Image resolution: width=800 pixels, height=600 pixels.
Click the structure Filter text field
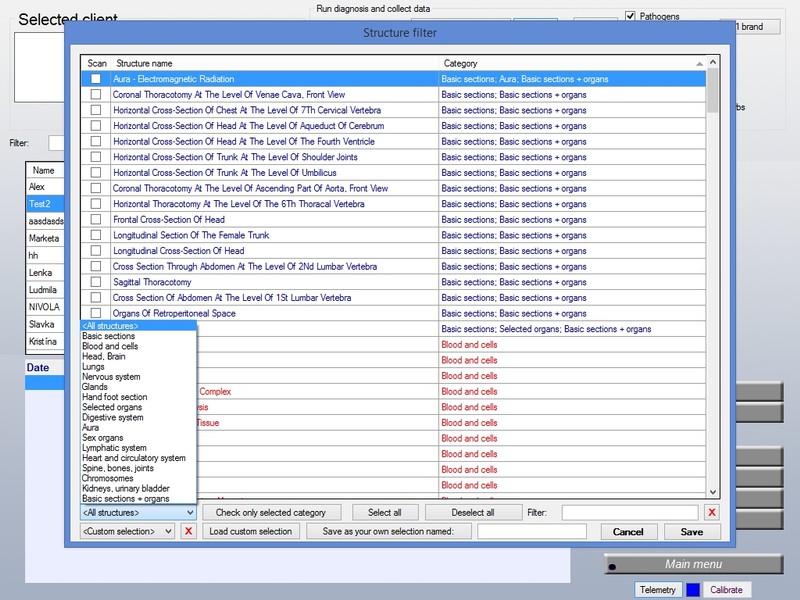click(x=630, y=512)
